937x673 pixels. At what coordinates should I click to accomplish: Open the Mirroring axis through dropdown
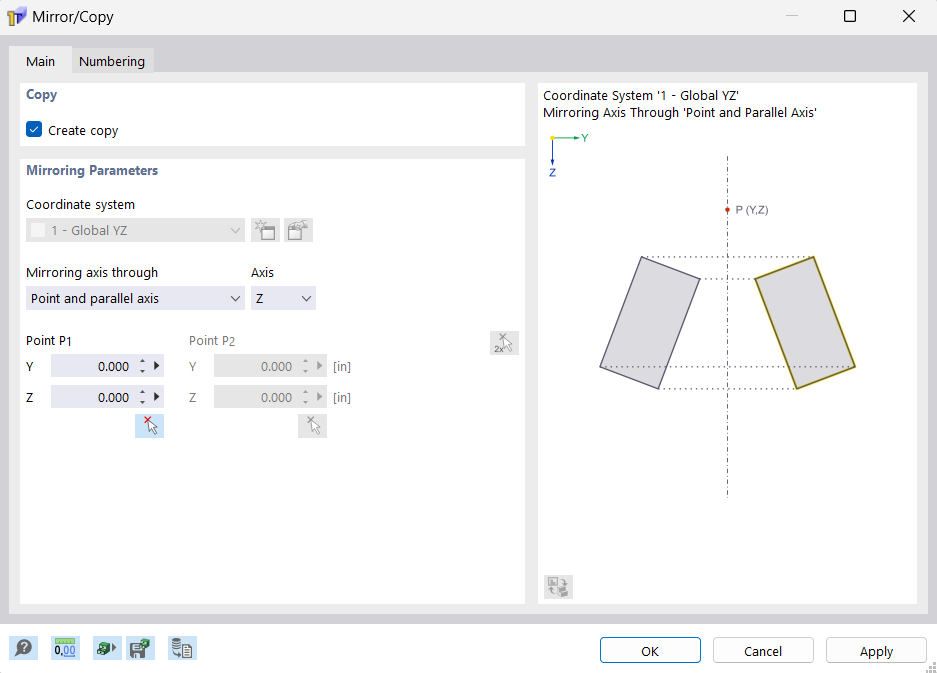coord(235,297)
